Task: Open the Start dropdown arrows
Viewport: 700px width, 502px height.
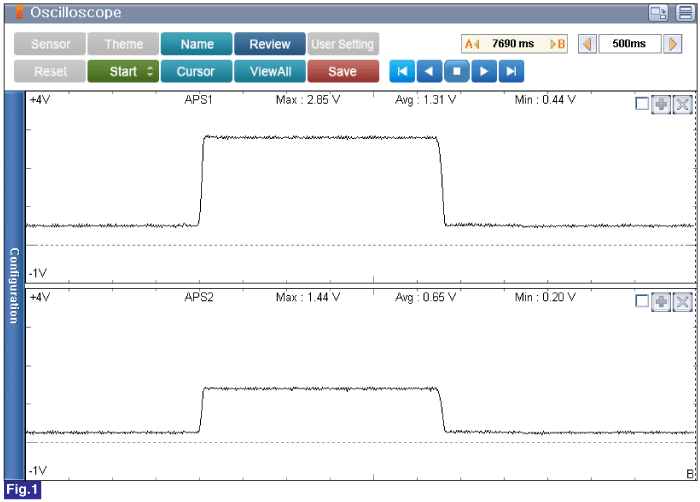Action: [x=150, y=71]
